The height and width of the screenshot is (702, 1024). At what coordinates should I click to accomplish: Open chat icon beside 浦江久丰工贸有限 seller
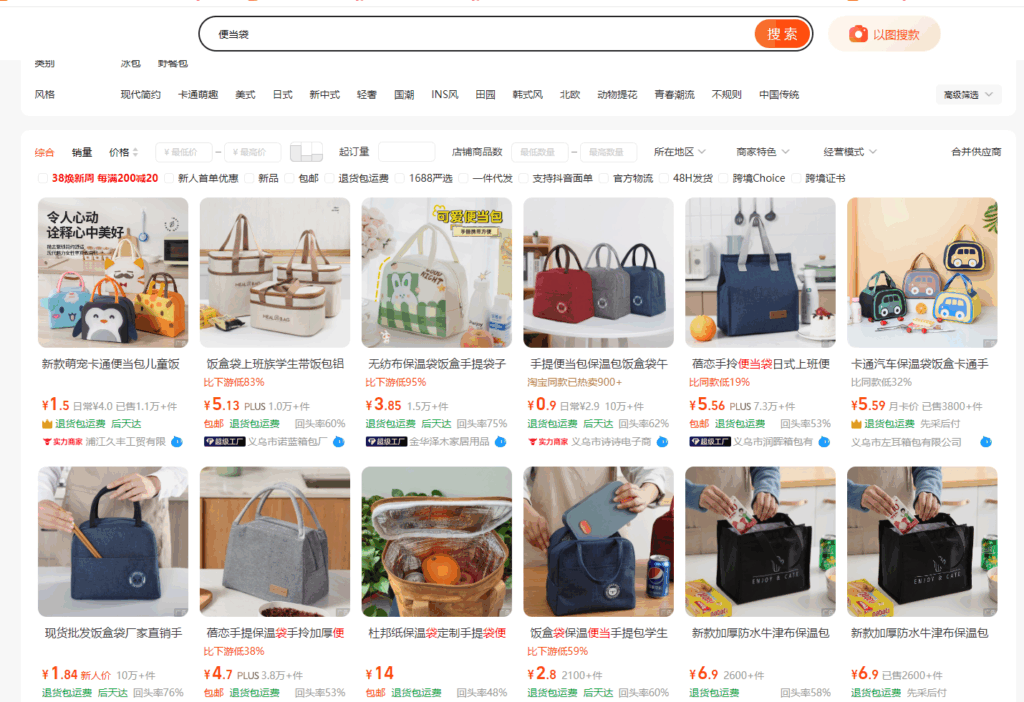tap(176, 442)
